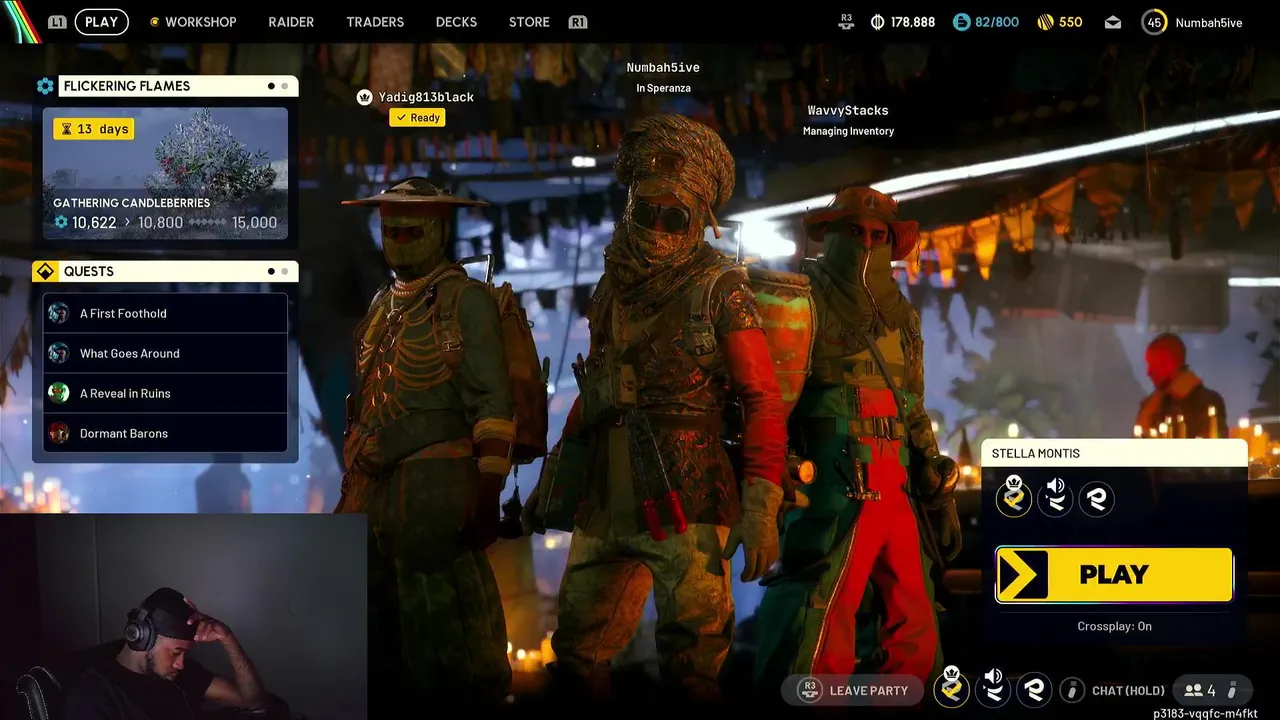The image size is (1280, 720).
Task: Open A Reveal in Ruins quest
Action: pos(165,393)
